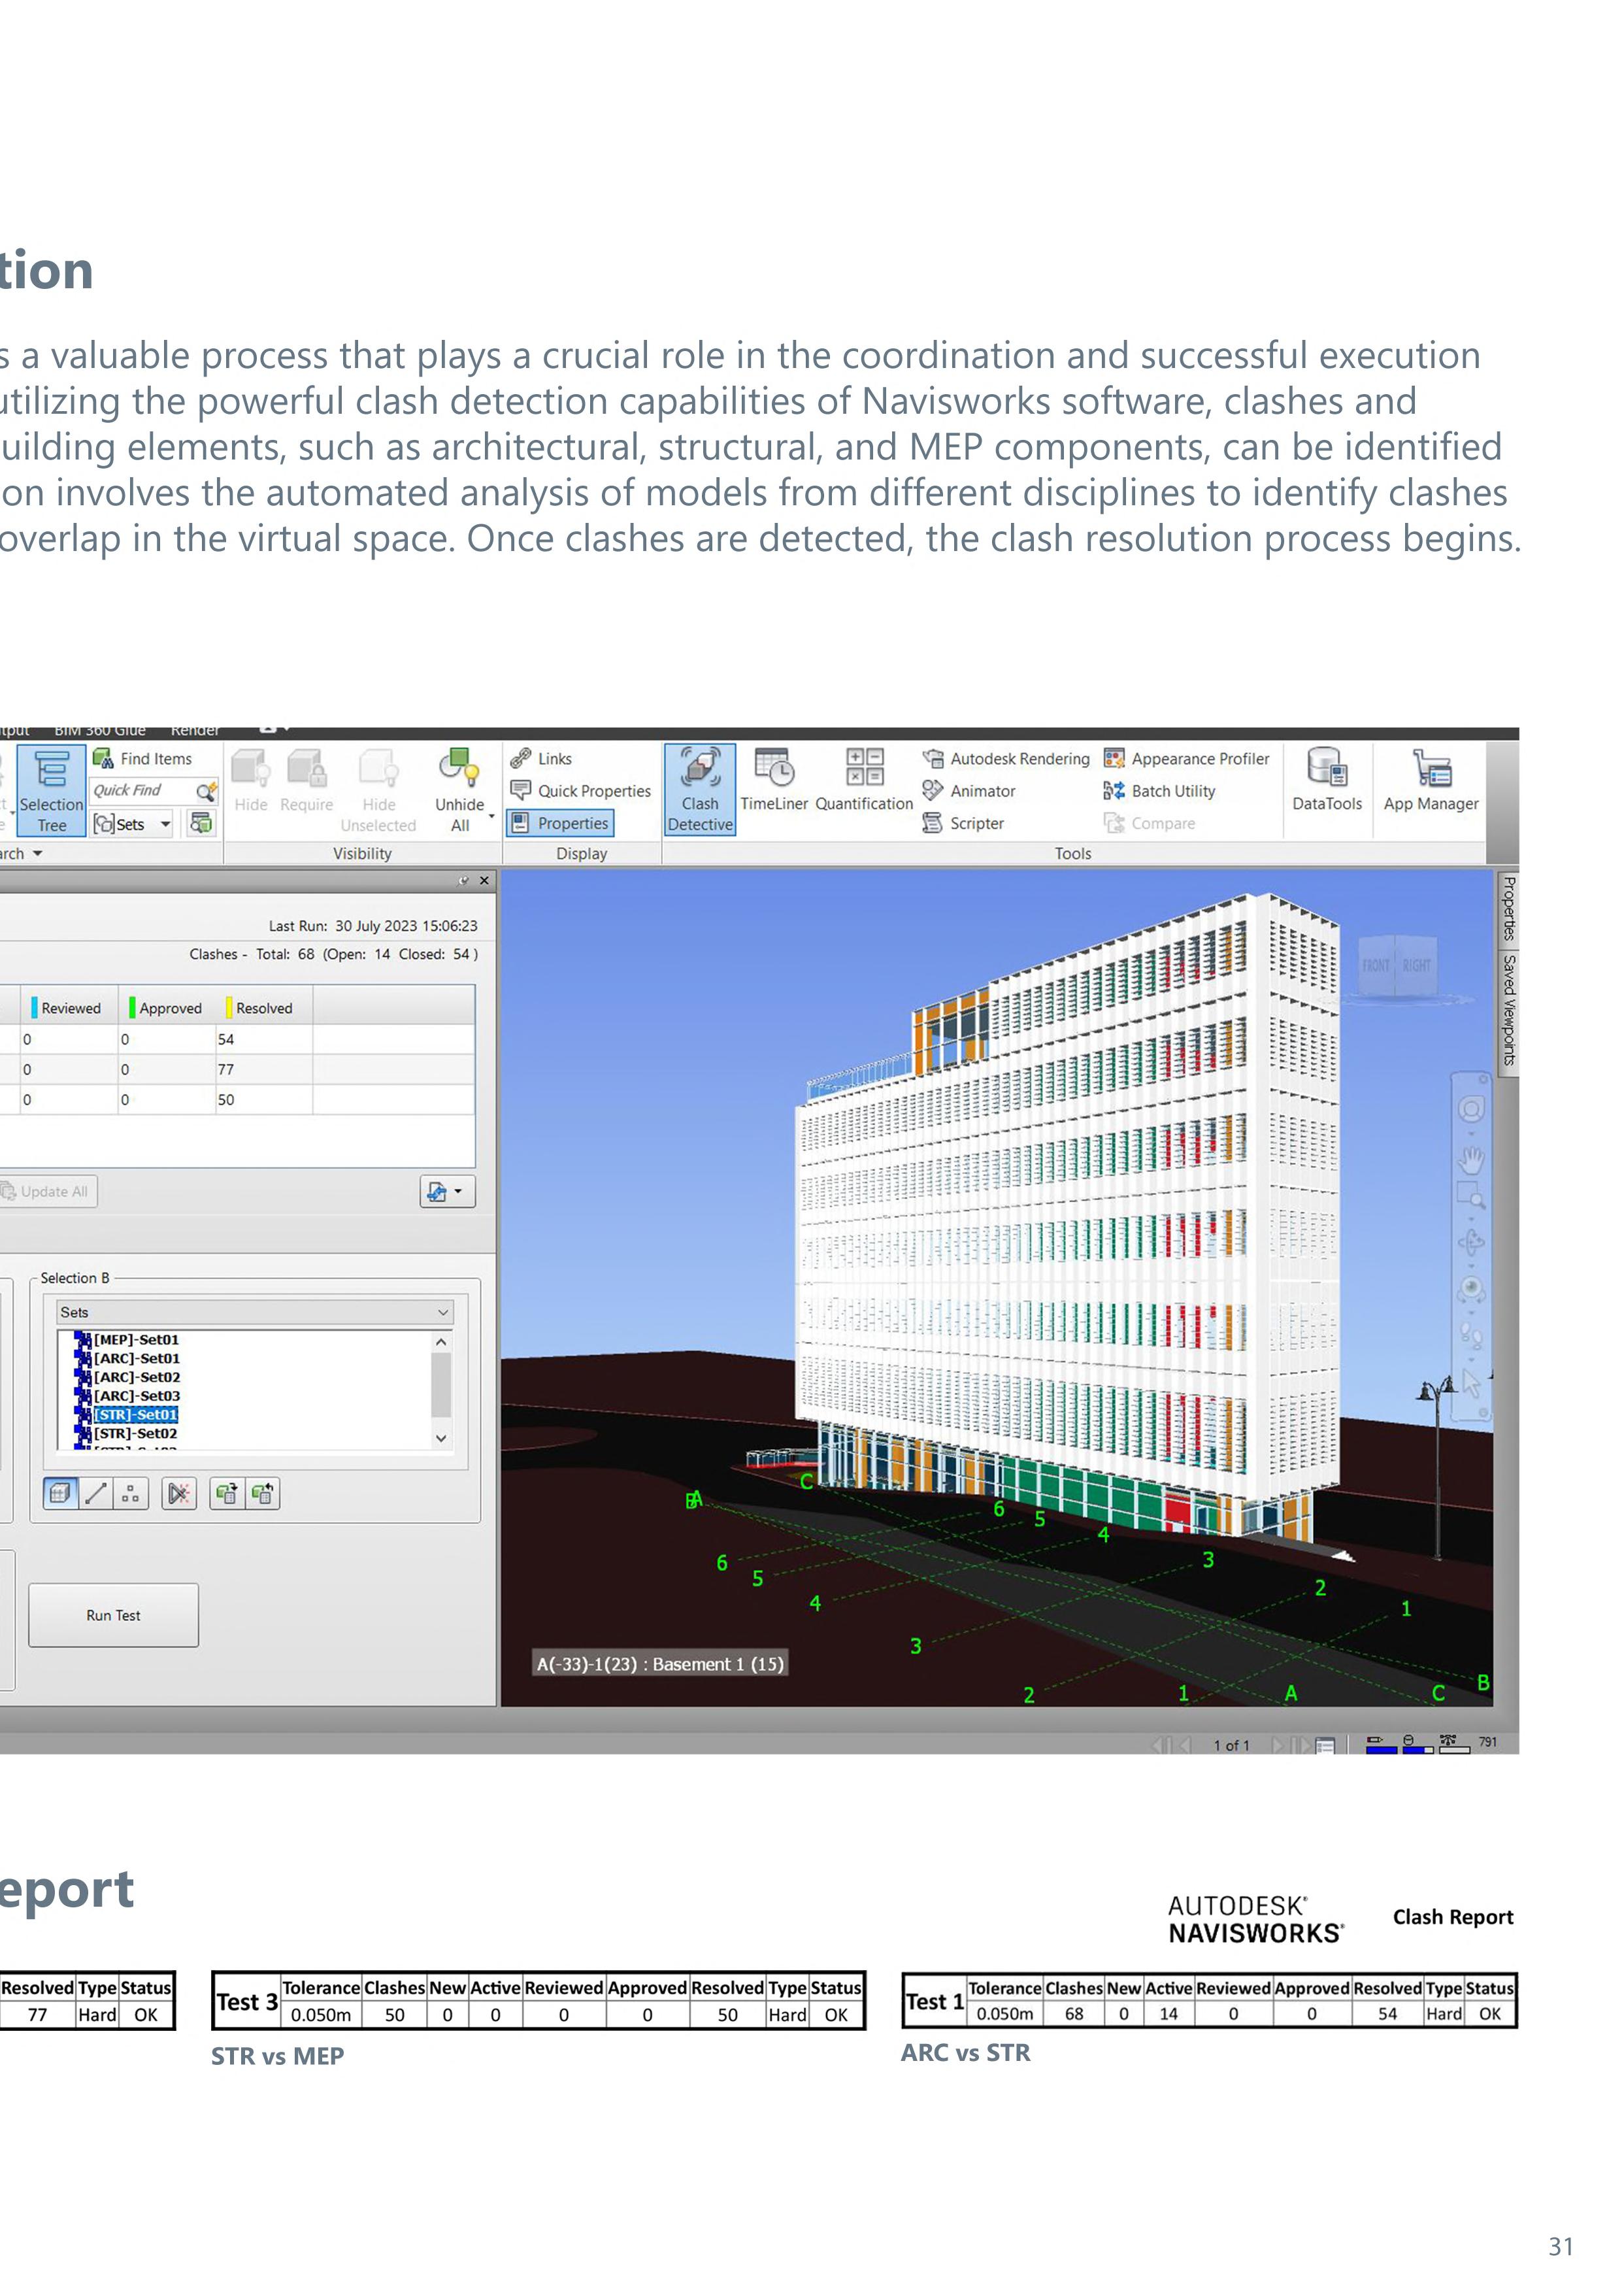This screenshot has height=2293, width=1624.
Task: Click the Self-Intersect icon below Selection B
Action: pyautogui.click(x=179, y=1494)
